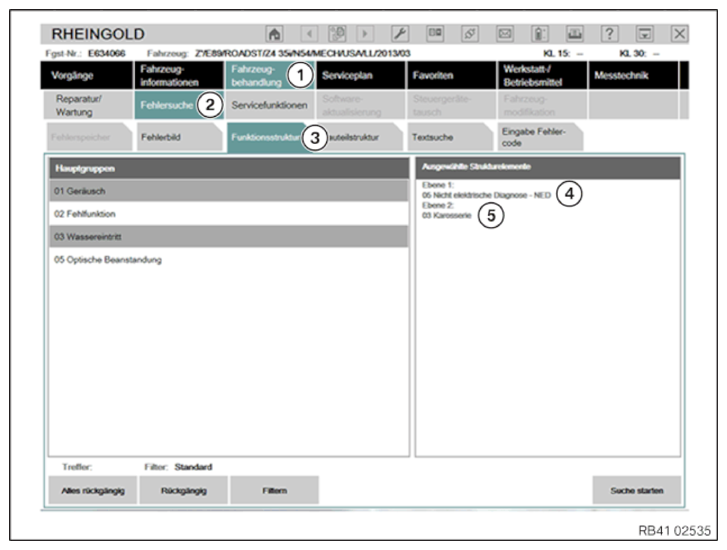The width and height of the screenshot is (727, 550).
Task: Select 05 Optische Beanstandung row
Action: [229, 260]
